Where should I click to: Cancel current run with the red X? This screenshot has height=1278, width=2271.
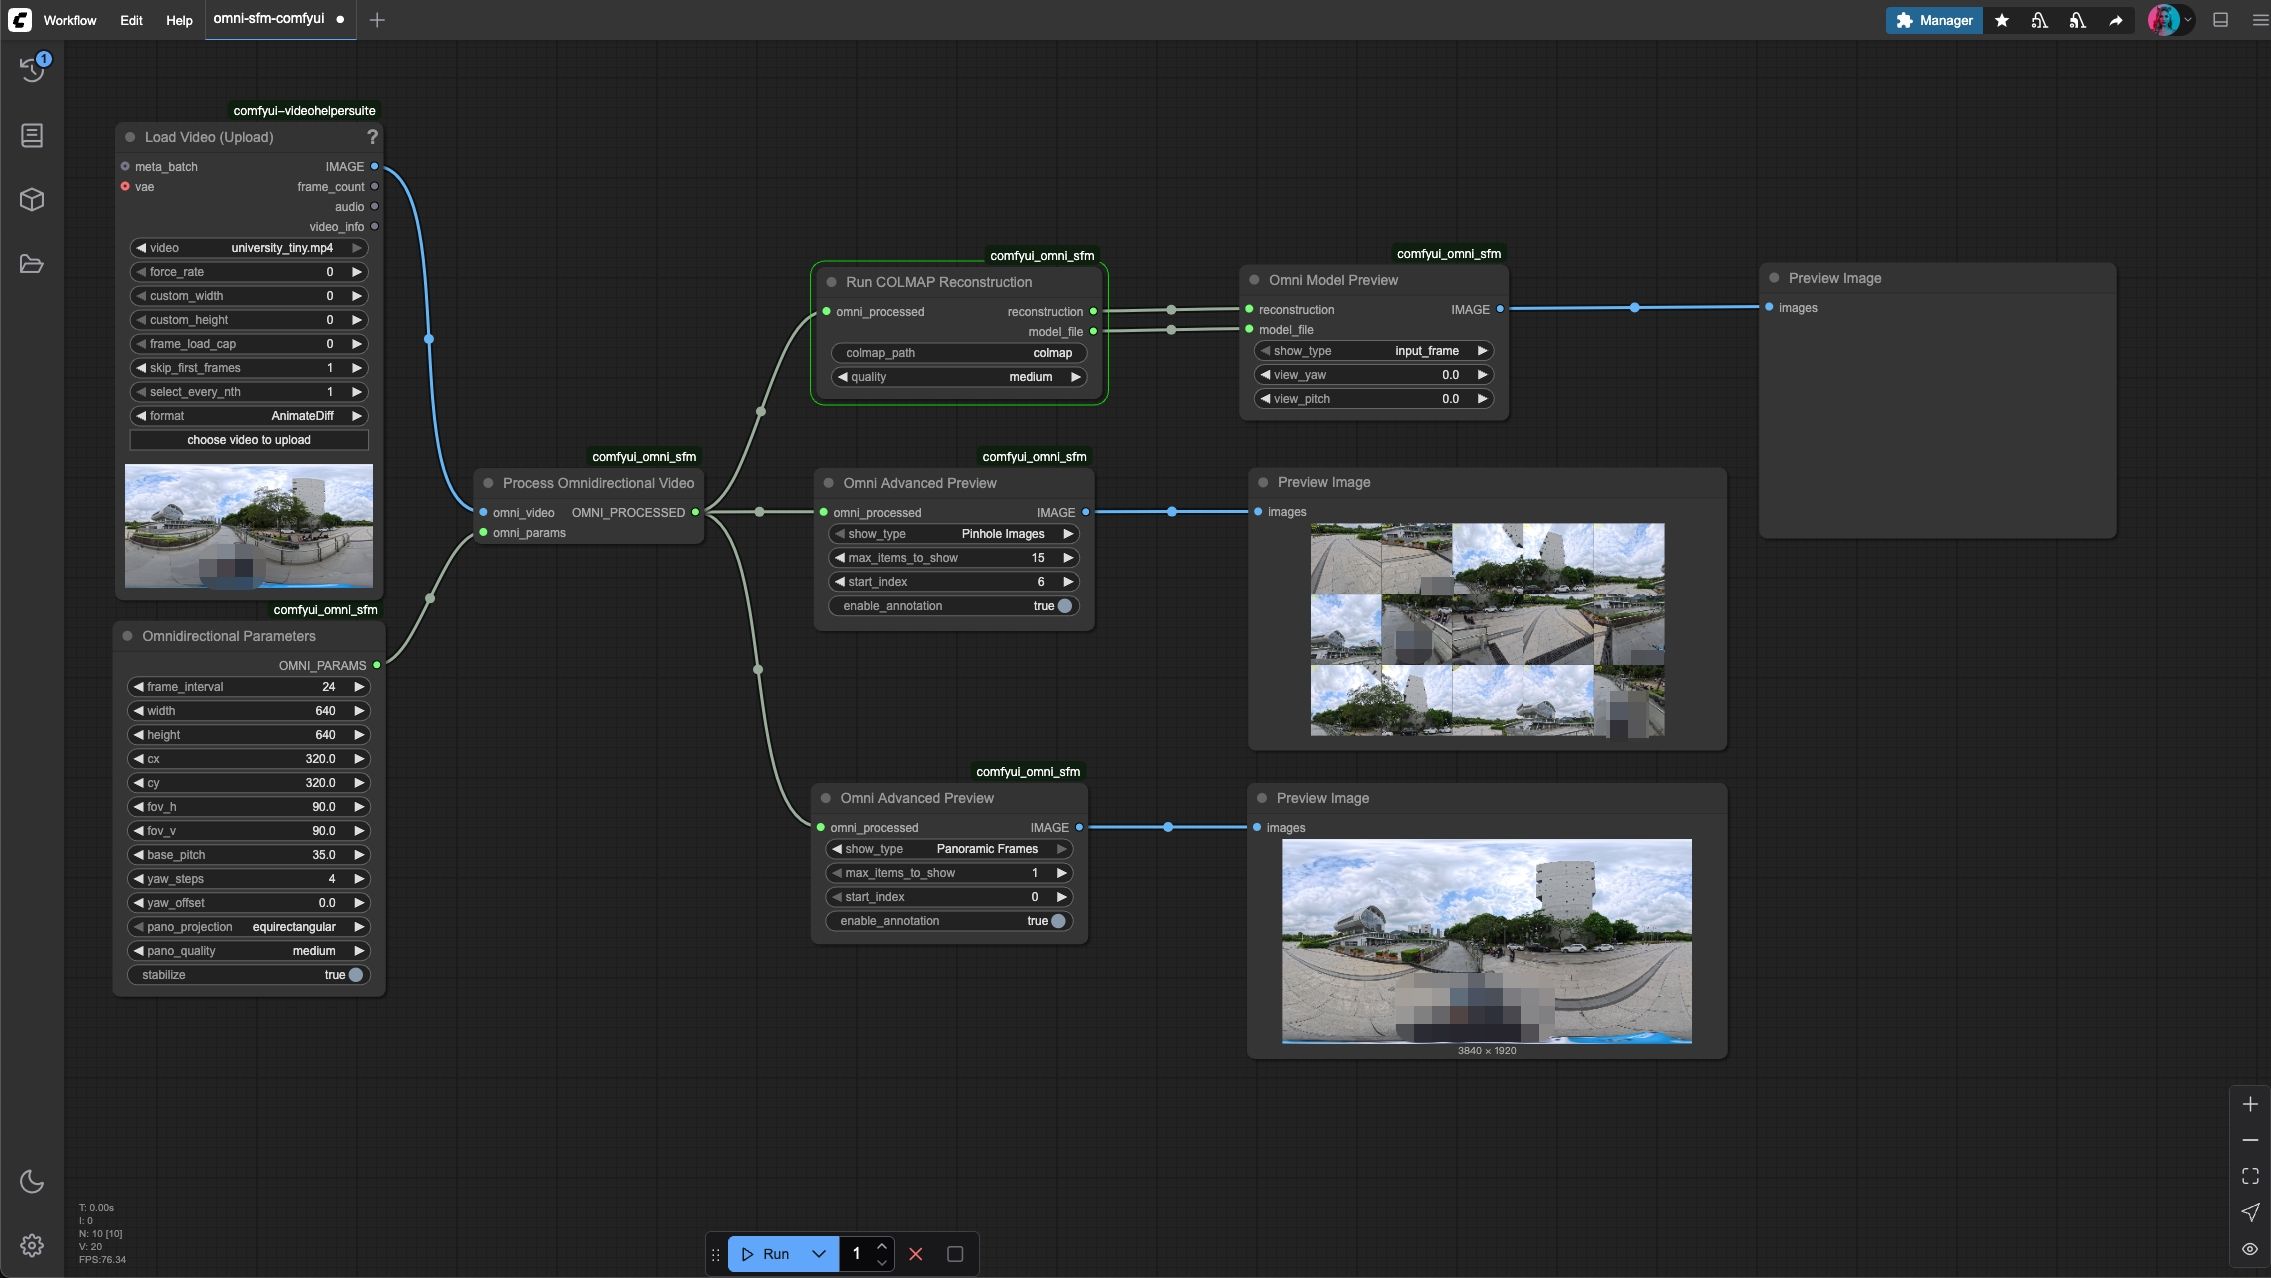click(x=915, y=1254)
